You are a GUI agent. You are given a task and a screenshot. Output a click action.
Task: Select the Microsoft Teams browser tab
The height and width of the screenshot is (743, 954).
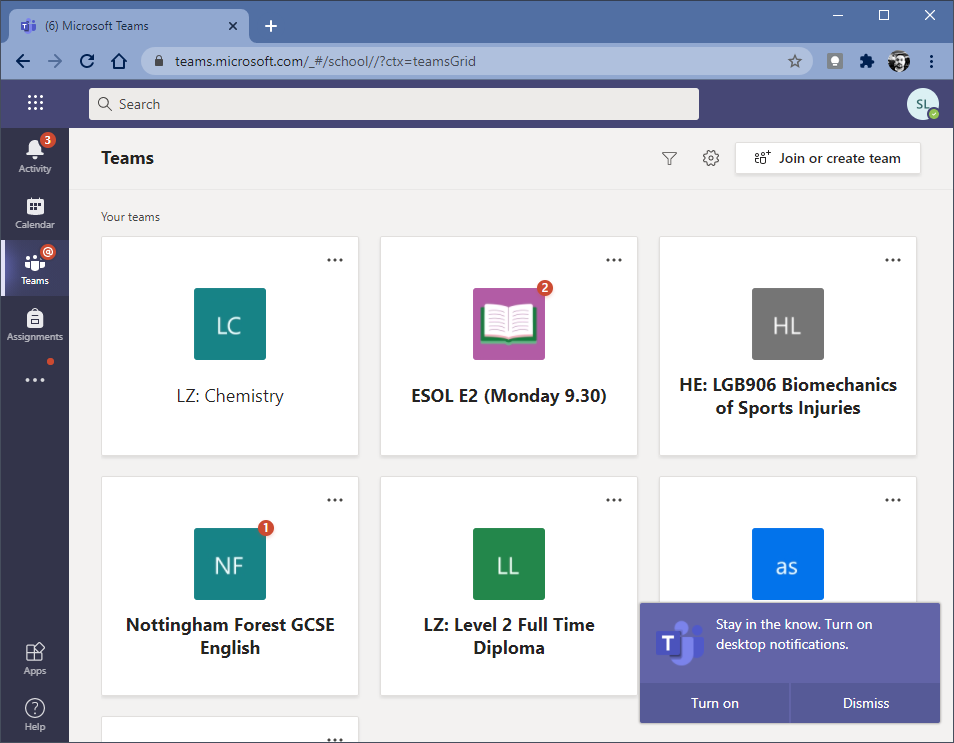[128, 26]
